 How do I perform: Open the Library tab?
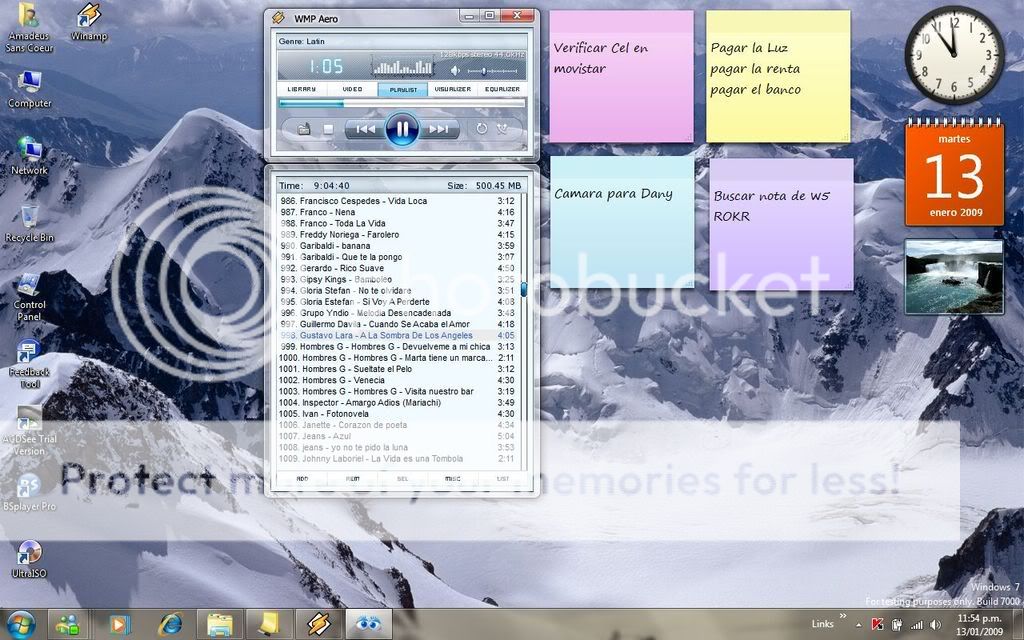(x=302, y=89)
